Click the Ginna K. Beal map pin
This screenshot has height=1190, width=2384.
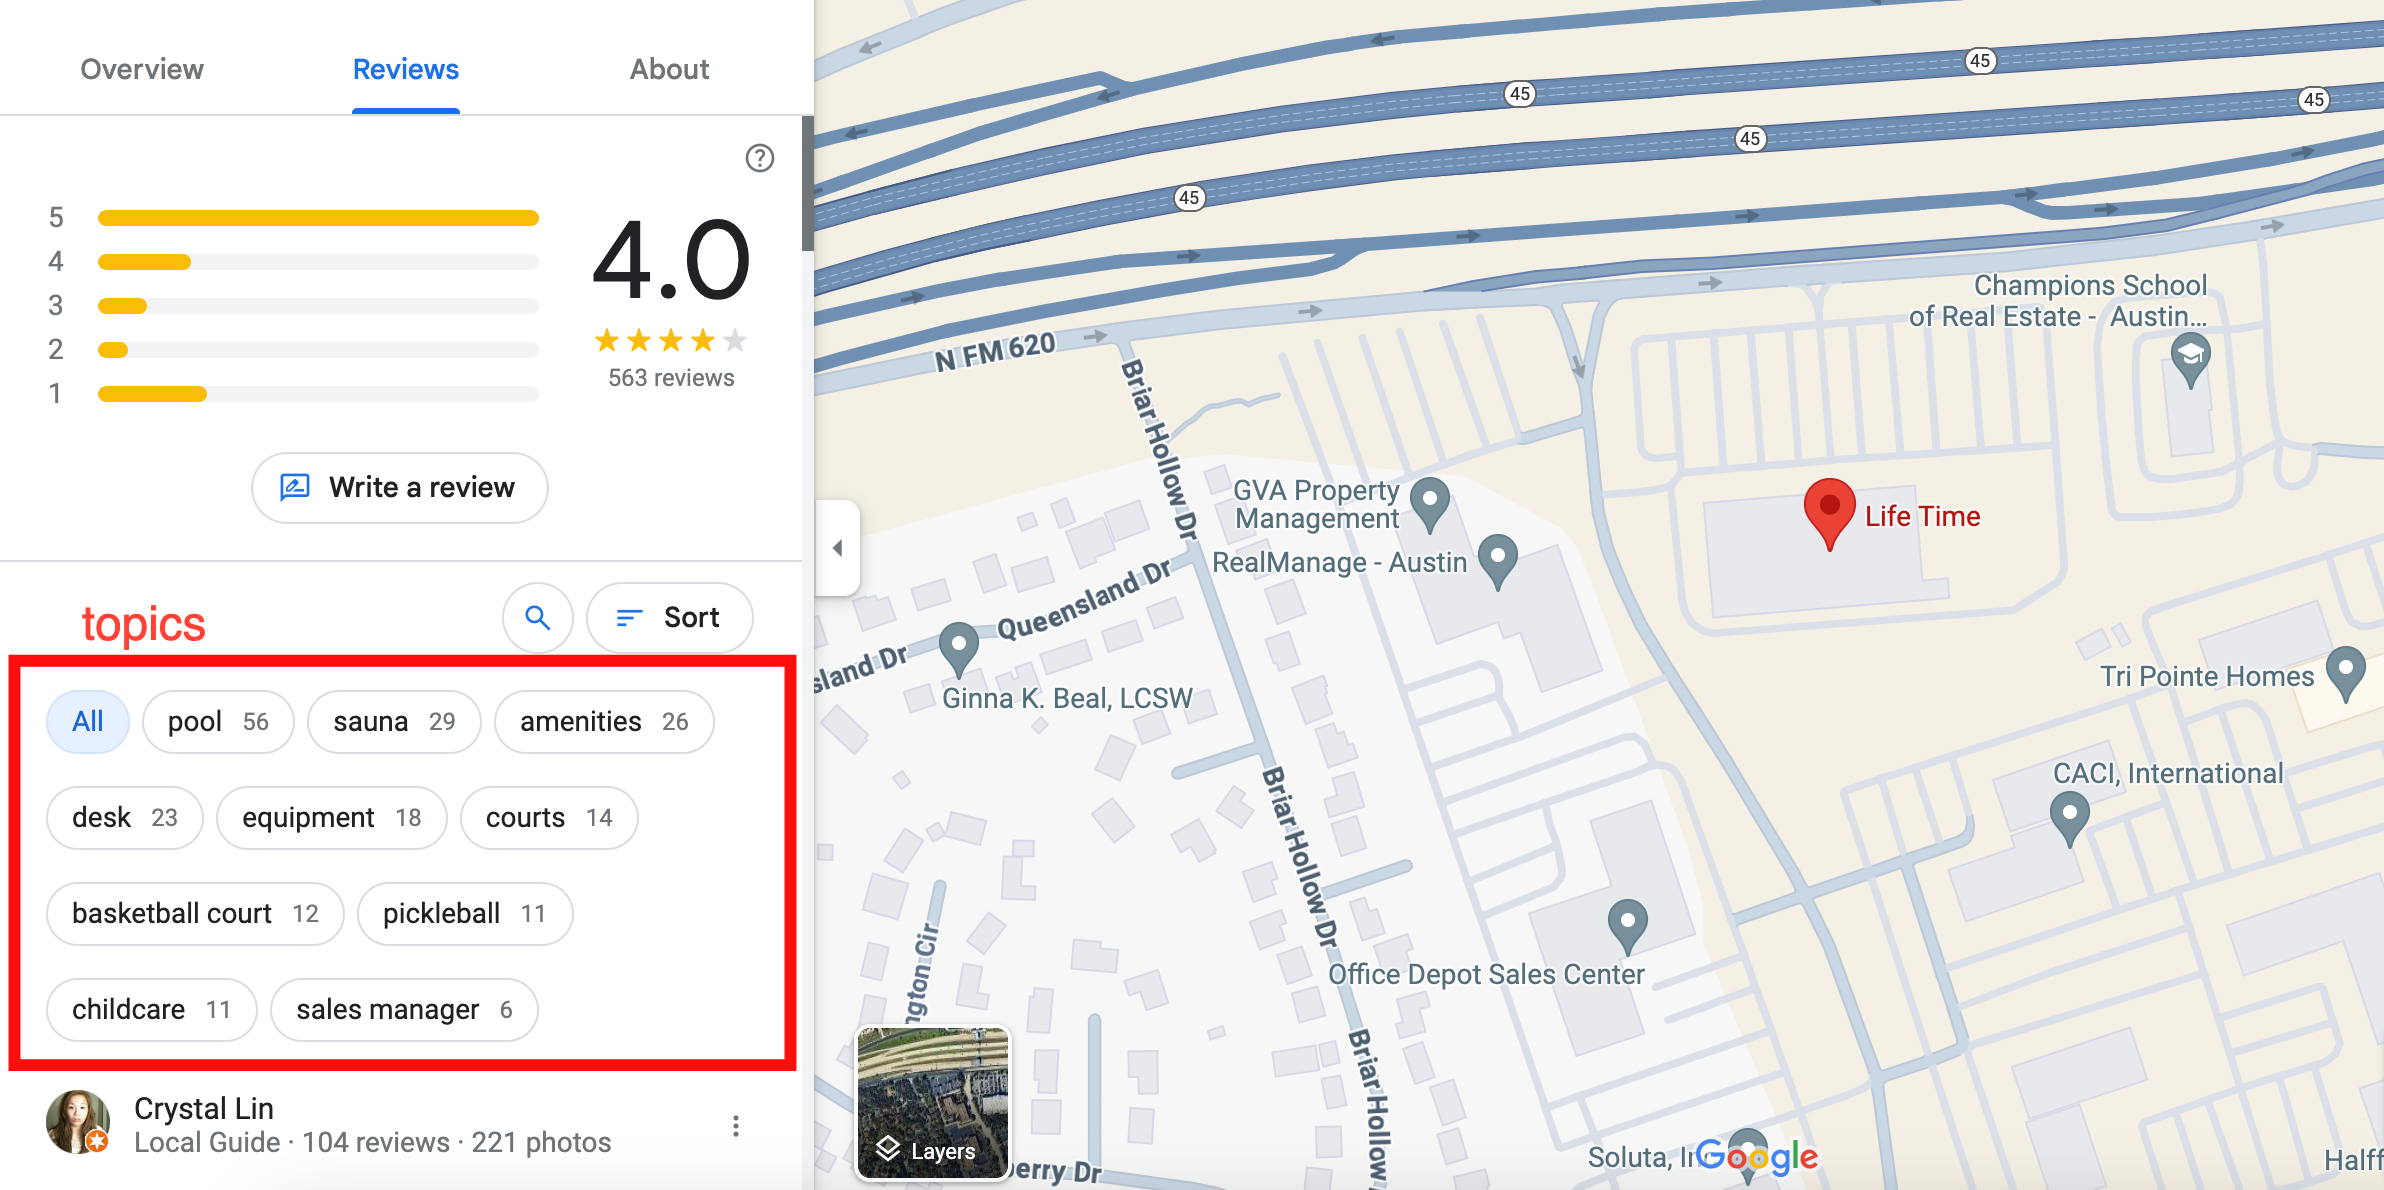959,645
